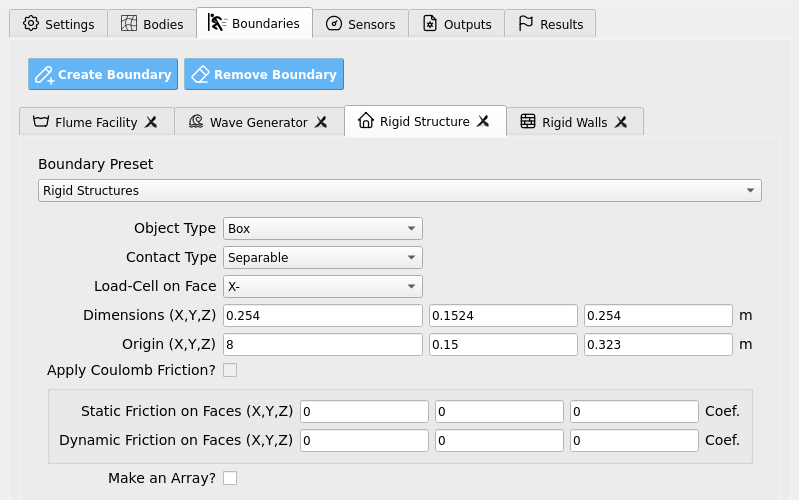Click the Settings gear icon tab
Image resolution: width=799 pixels, height=500 pixels.
(31, 23)
